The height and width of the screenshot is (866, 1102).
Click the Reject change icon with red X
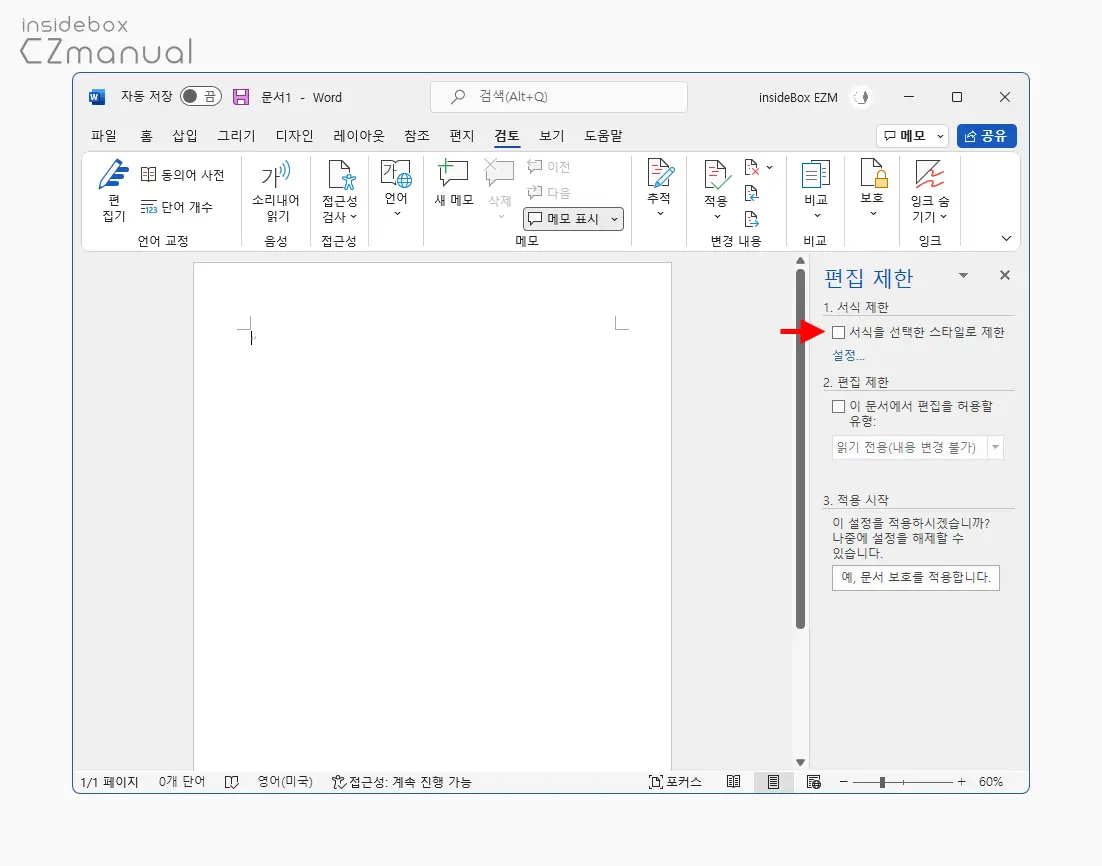coord(751,167)
